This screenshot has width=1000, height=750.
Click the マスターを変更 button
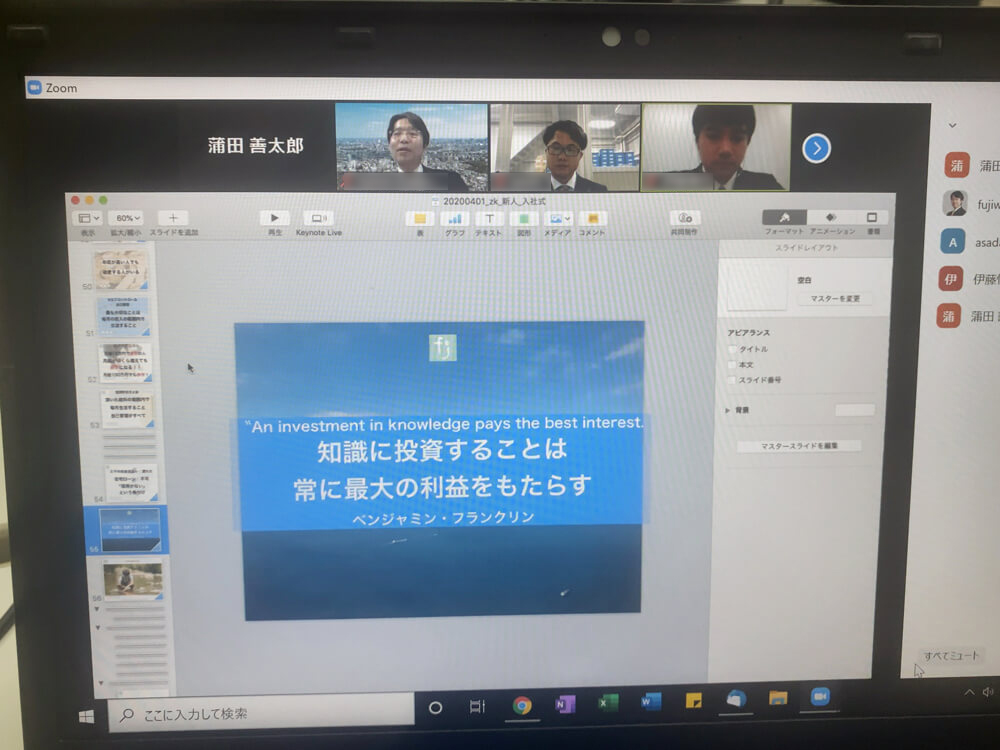tap(837, 298)
